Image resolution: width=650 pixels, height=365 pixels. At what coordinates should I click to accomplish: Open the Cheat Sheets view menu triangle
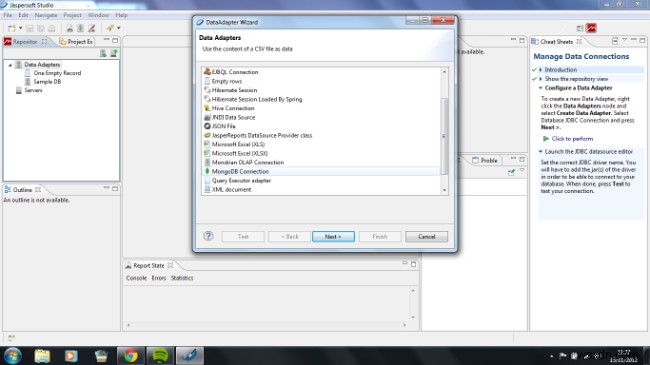[x=624, y=40]
